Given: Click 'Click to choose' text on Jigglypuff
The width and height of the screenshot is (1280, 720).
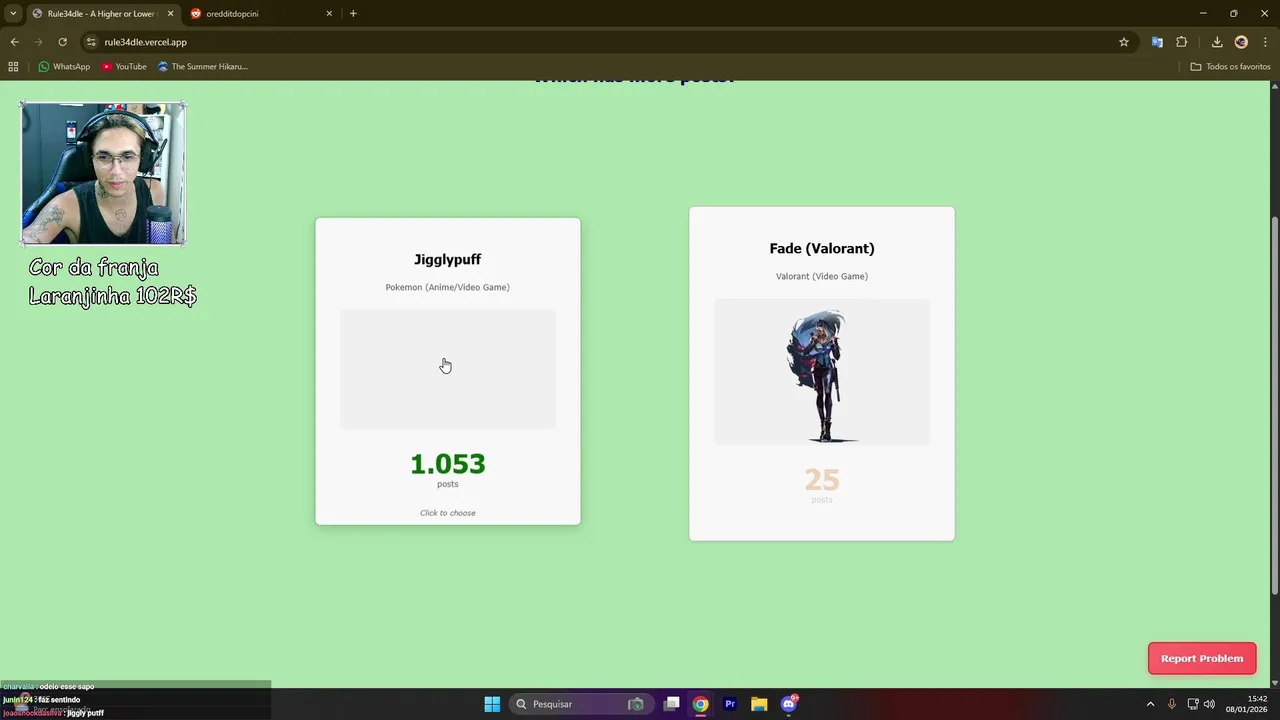Looking at the screenshot, I should point(448,513).
